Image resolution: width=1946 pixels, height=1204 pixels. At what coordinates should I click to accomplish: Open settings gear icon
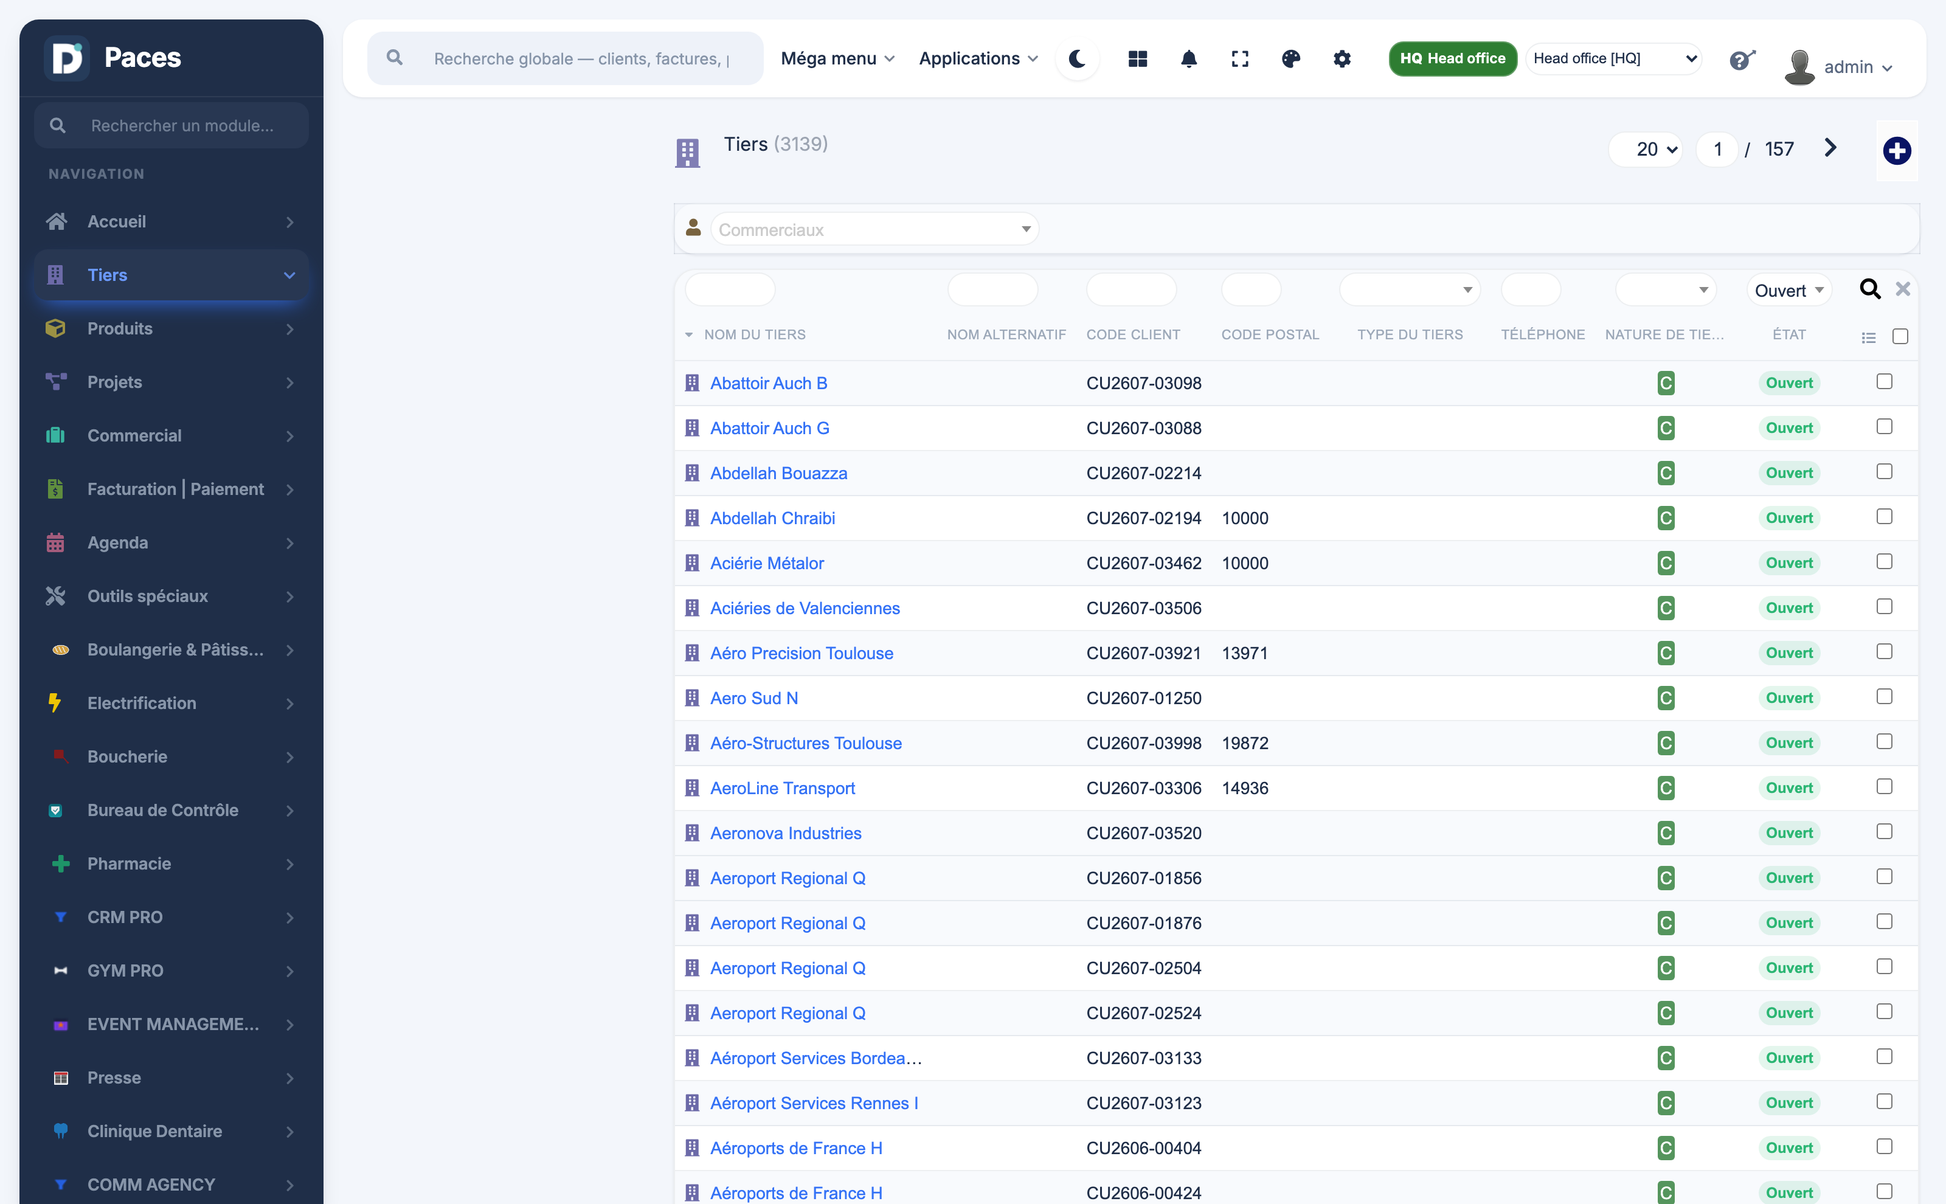tap(1342, 59)
